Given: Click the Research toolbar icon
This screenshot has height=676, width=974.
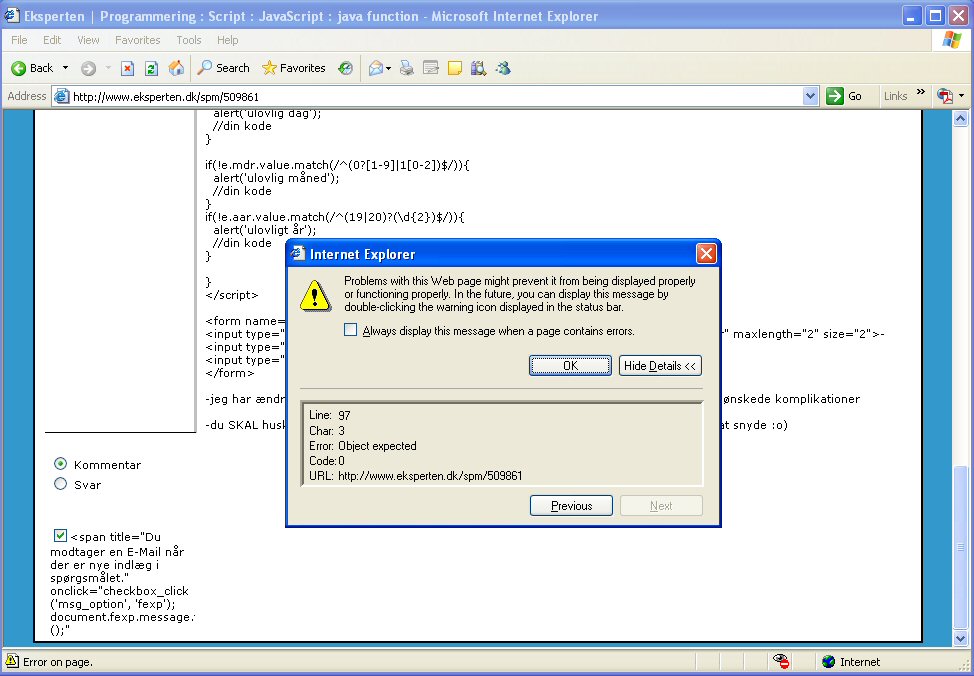Looking at the screenshot, I should coord(478,68).
